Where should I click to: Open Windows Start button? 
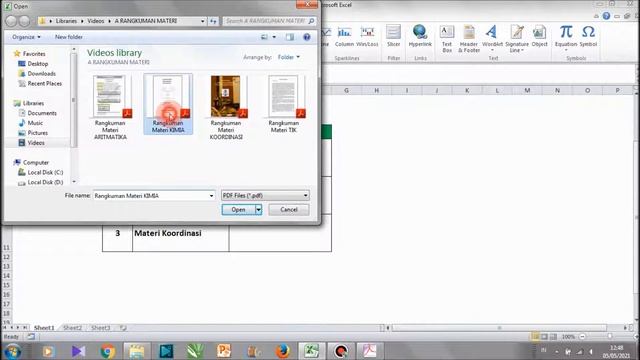(13, 351)
